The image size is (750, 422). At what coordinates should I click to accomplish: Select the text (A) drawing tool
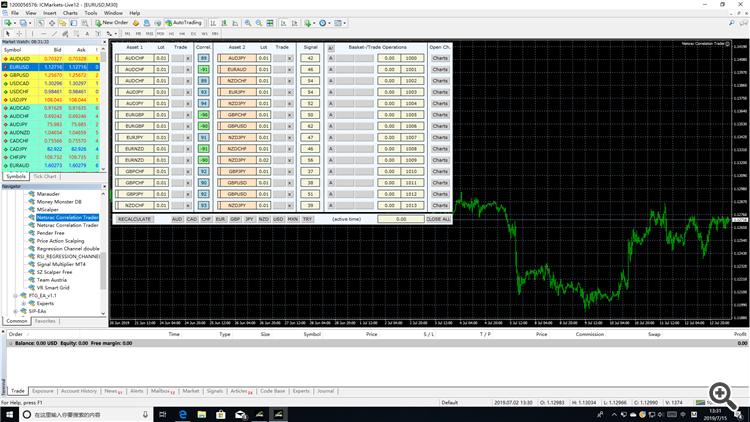pyautogui.click(x=87, y=33)
